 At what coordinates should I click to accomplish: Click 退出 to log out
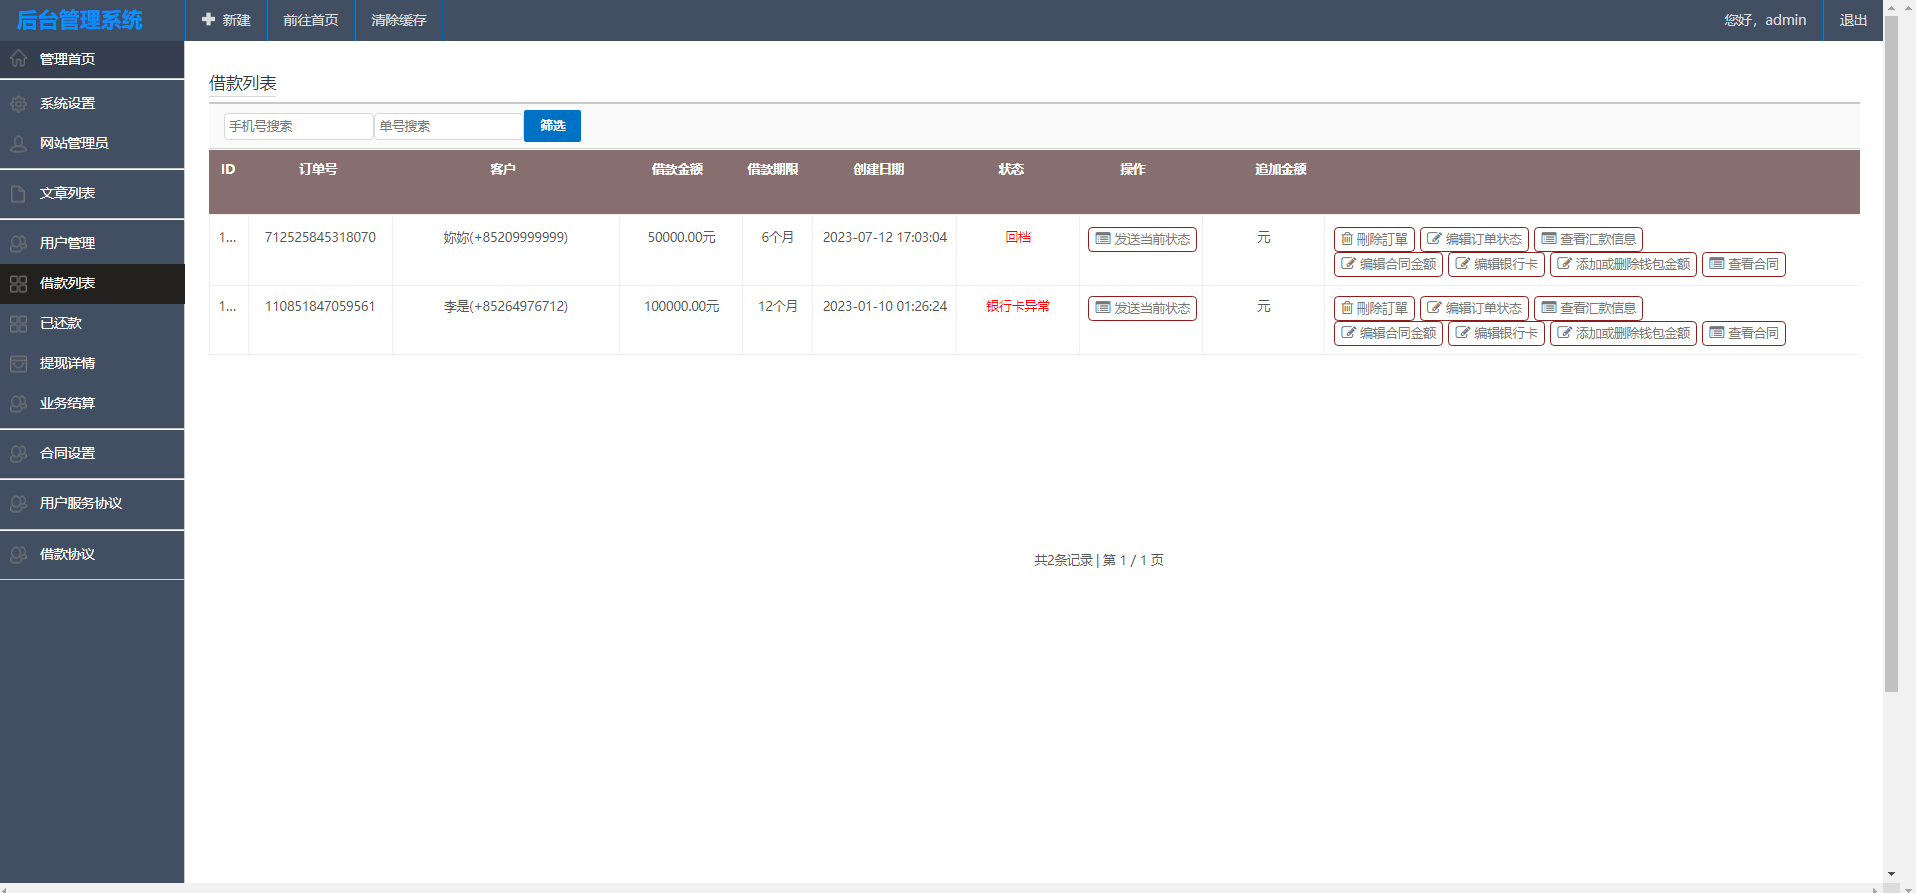click(x=1853, y=20)
